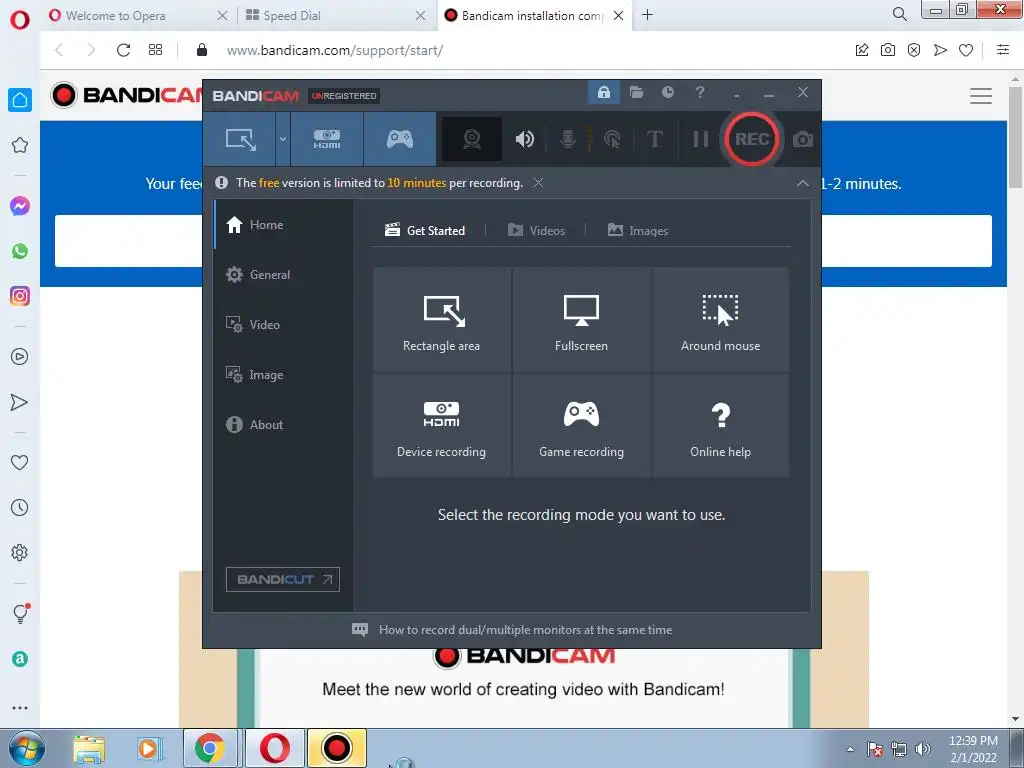Viewport: 1024px width, 768px height.
Task: Open a new Opera tab with plus
Action: pyautogui.click(x=647, y=15)
